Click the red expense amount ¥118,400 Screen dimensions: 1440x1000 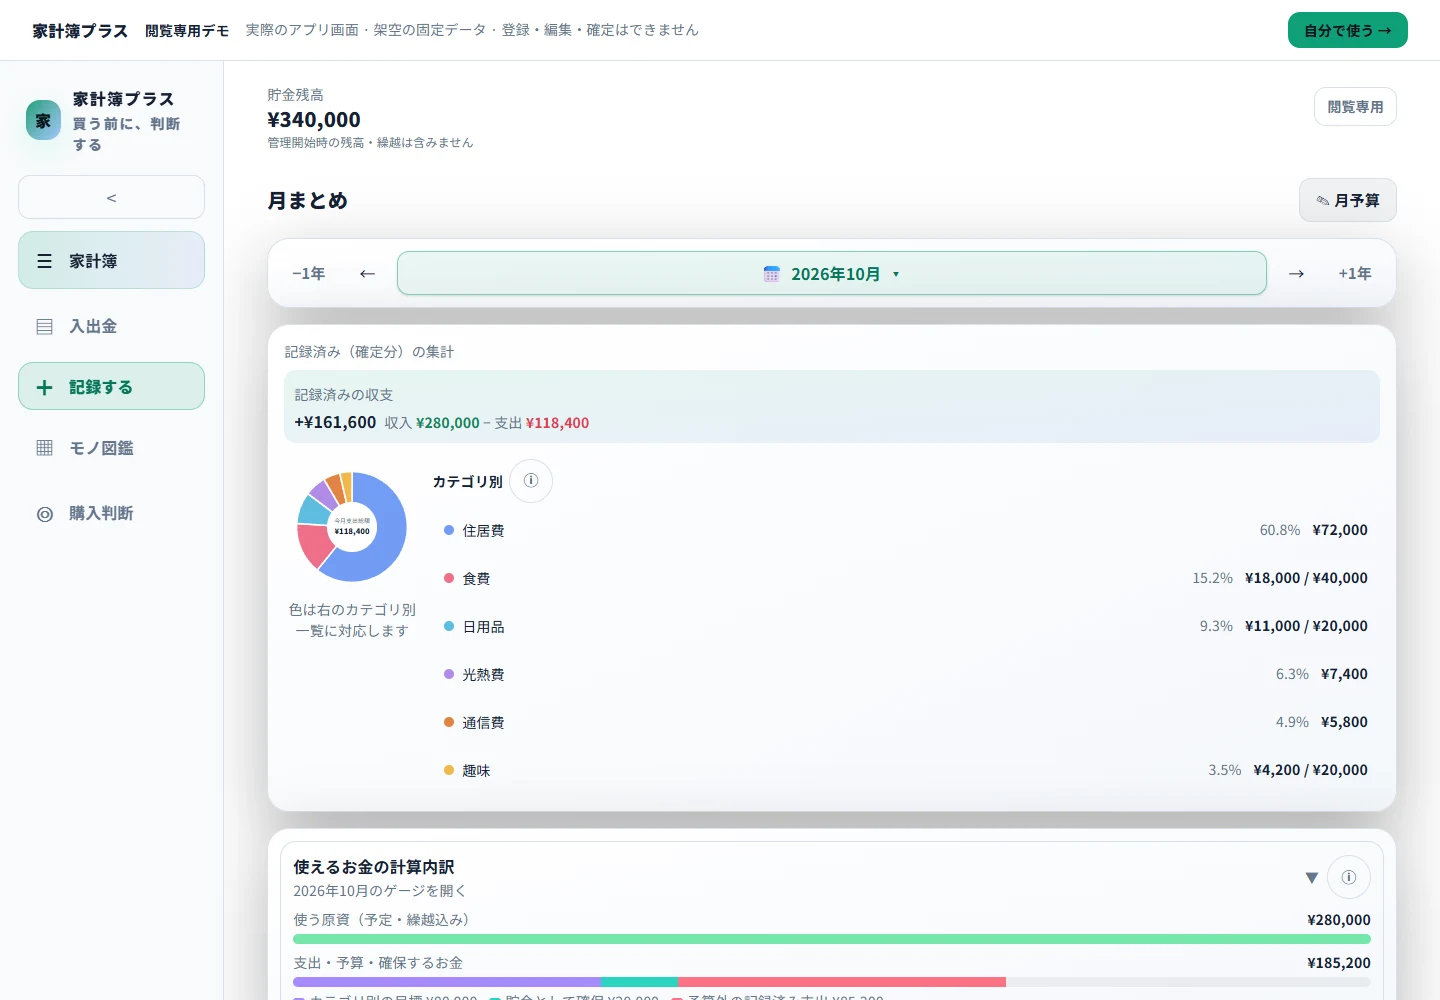(x=557, y=423)
